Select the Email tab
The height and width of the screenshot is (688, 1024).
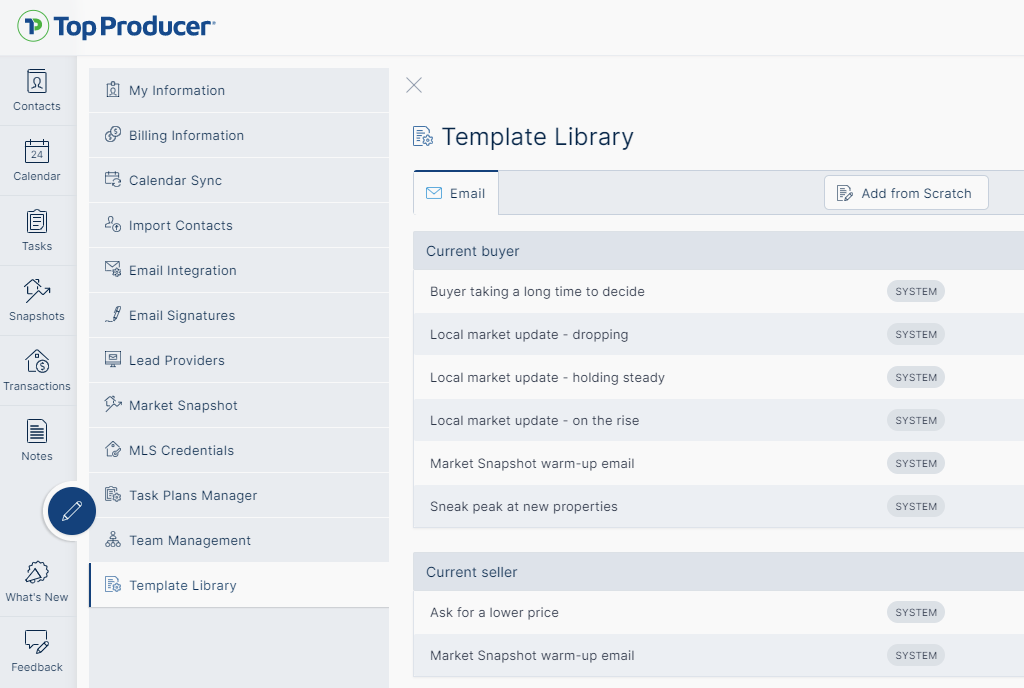pos(456,193)
